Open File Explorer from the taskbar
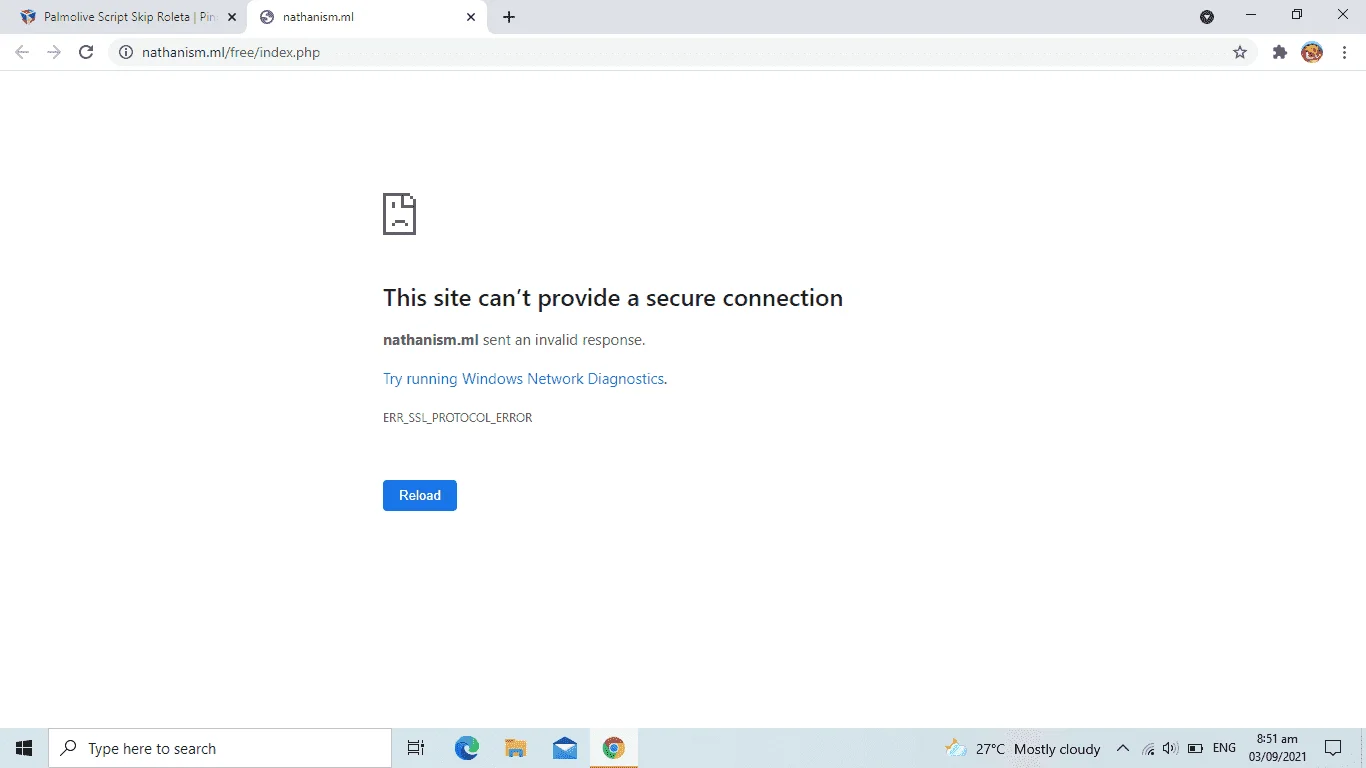1366x768 pixels. click(x=515, y=748)
